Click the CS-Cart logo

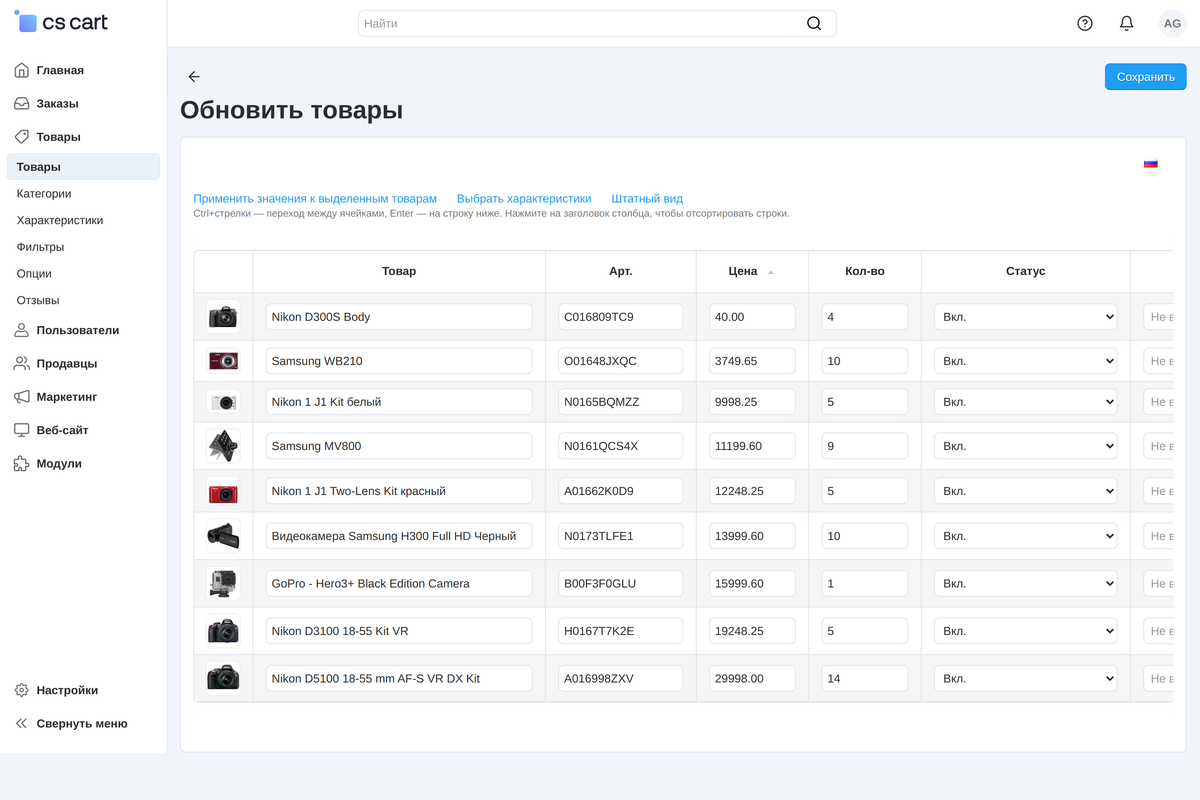(61, 22)
